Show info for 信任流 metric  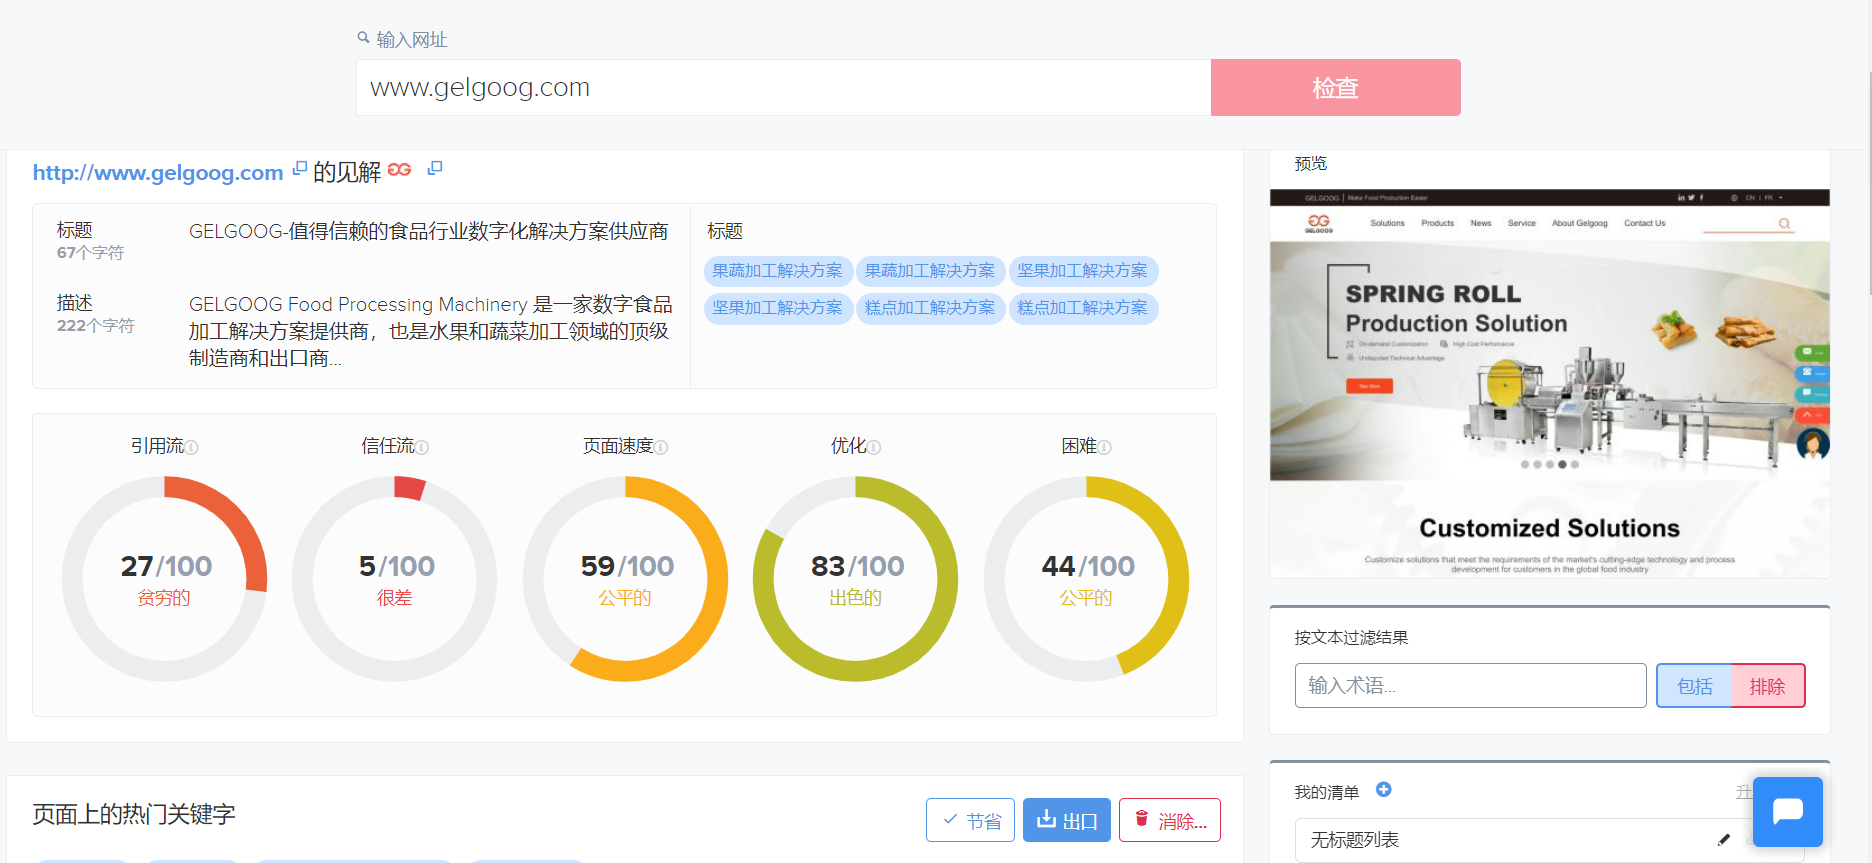click(422, 448)
